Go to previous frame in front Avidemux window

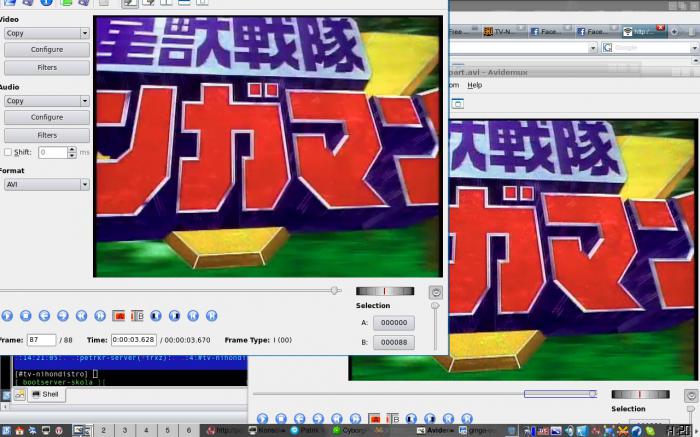pyautogui.click(x=44, y=316)
